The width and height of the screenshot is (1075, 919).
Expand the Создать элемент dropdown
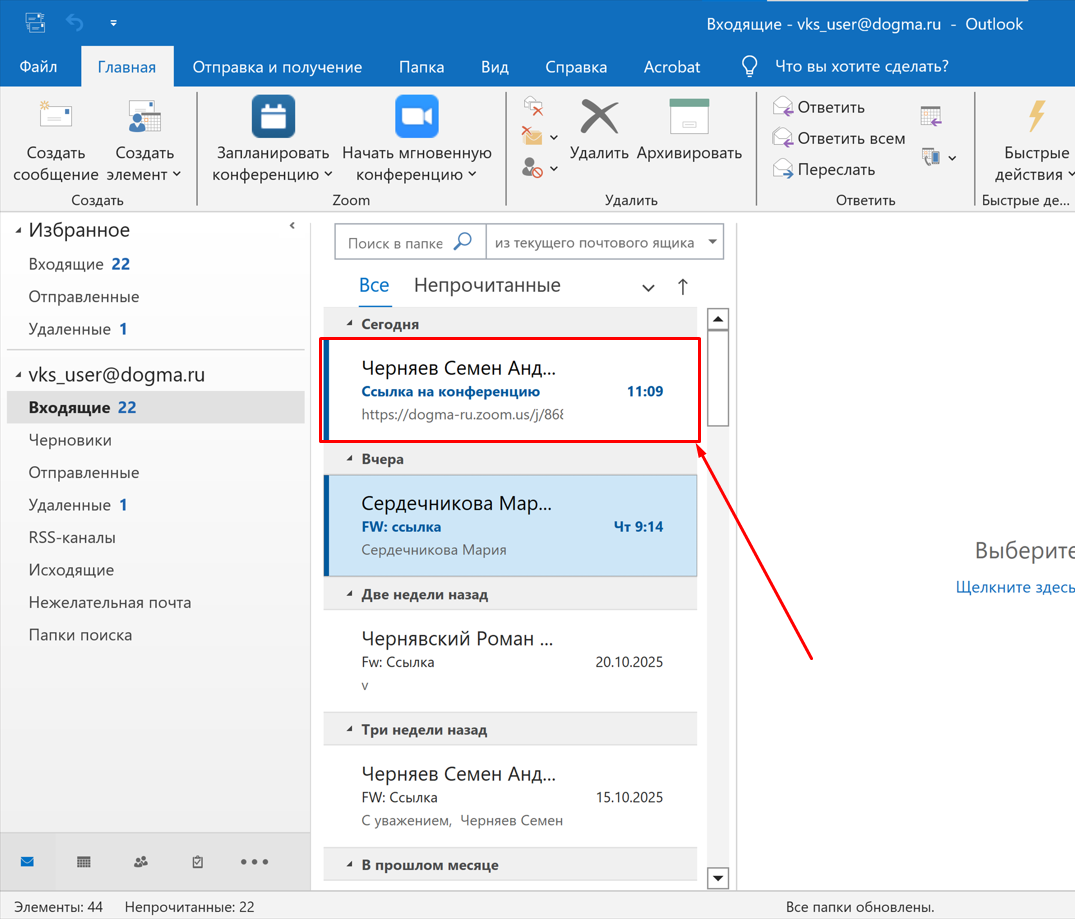pyautogui.click(x=145, y=164)
